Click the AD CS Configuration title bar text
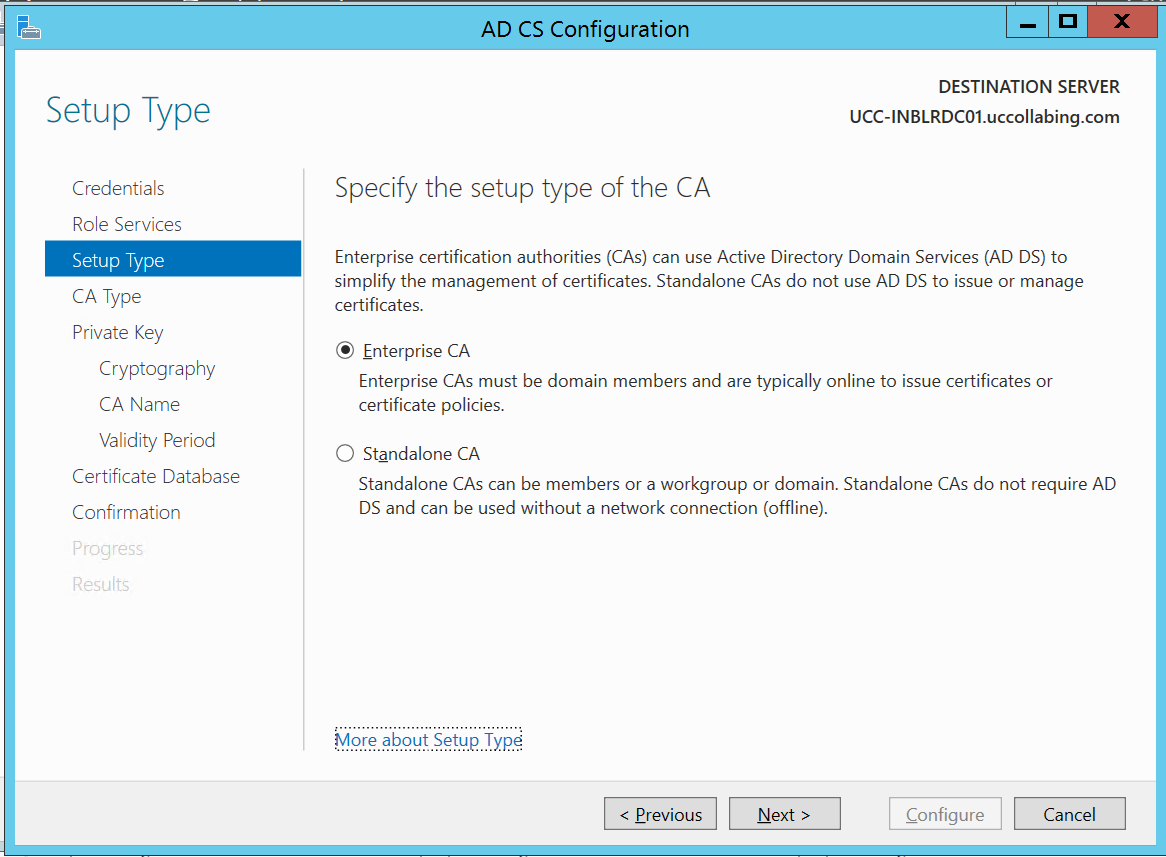The height and width of the screenshot is (857, 1166). [x=585, y=29]
